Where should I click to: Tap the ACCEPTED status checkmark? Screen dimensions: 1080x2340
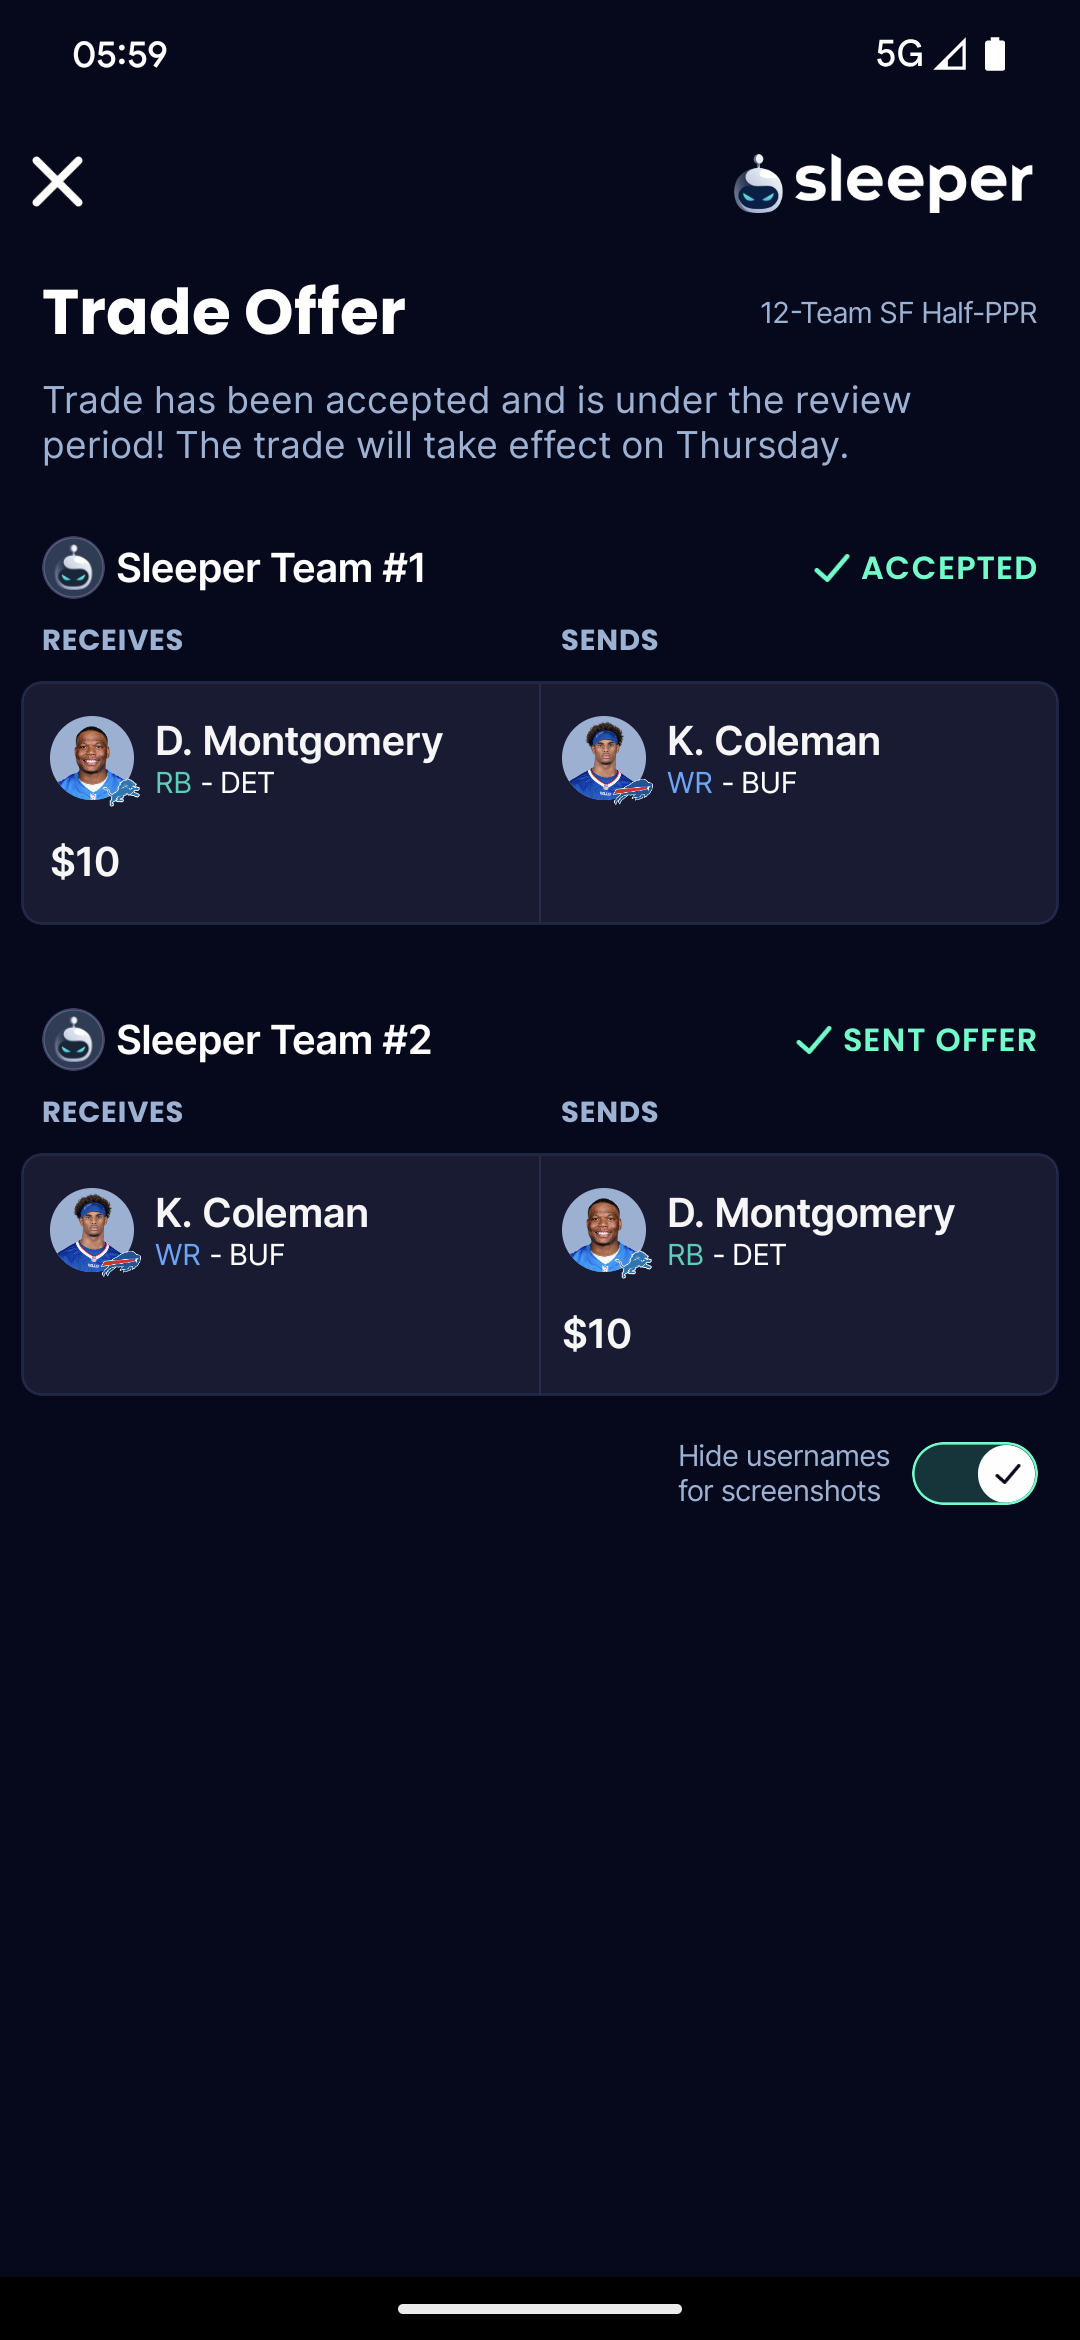pyautogui.click(x=831, y=568)
